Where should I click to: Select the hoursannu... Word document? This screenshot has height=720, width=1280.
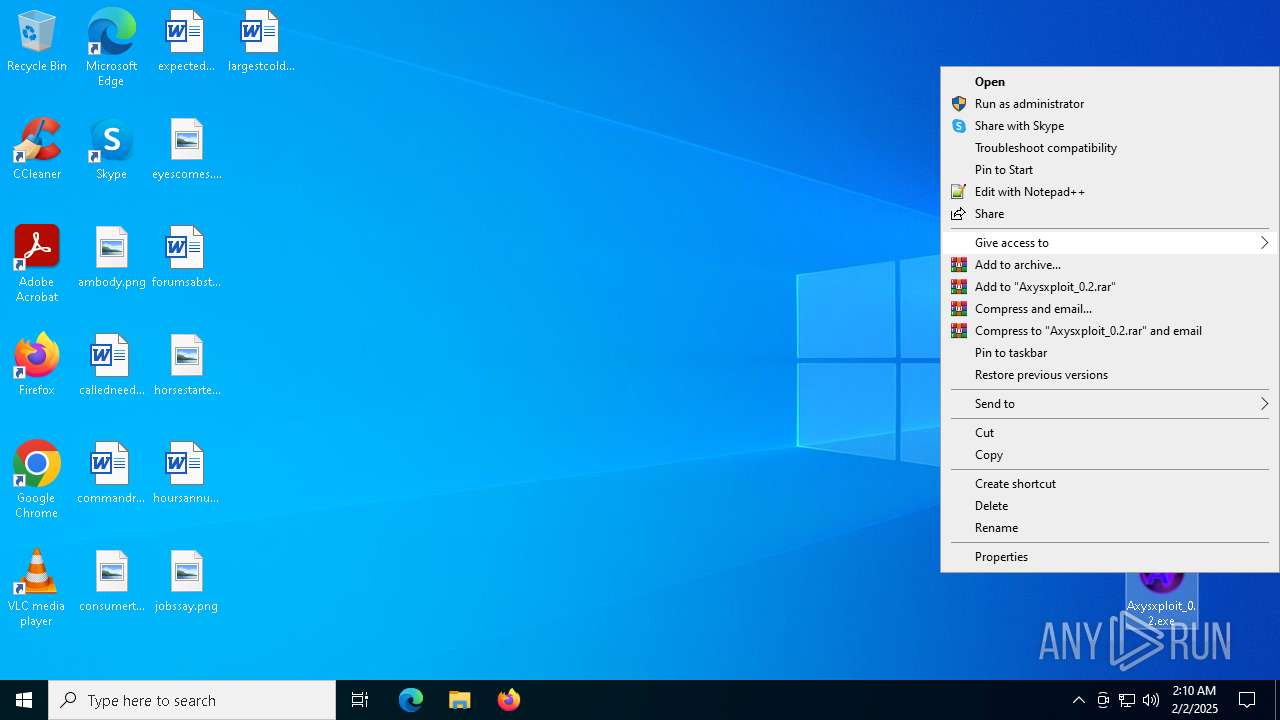coord(186,474)
